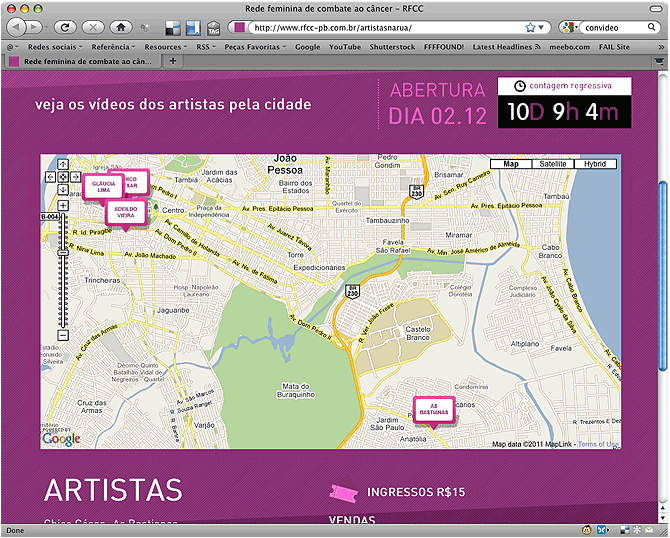This screenshot has width=670, height=538.
Task: Open the FFFFOUND! bookmark
Action: [x=444, y=47]
